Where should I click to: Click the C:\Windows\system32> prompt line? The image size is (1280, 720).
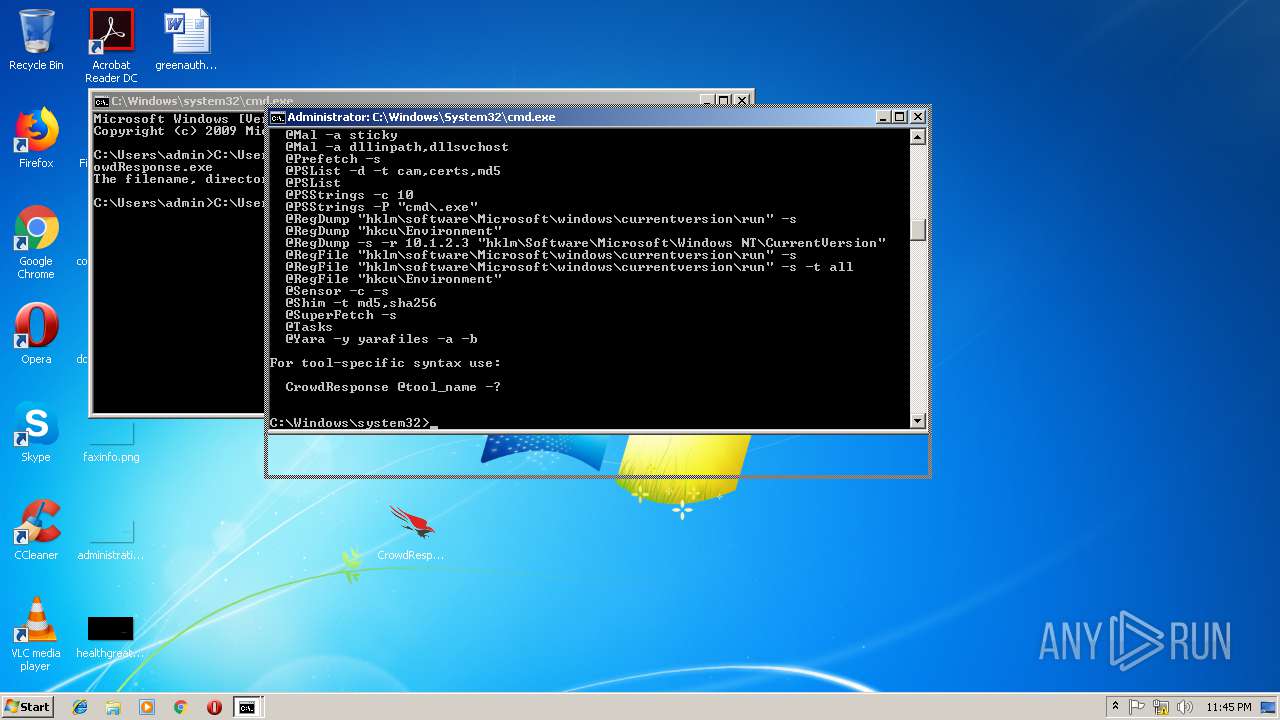(354, 423)
